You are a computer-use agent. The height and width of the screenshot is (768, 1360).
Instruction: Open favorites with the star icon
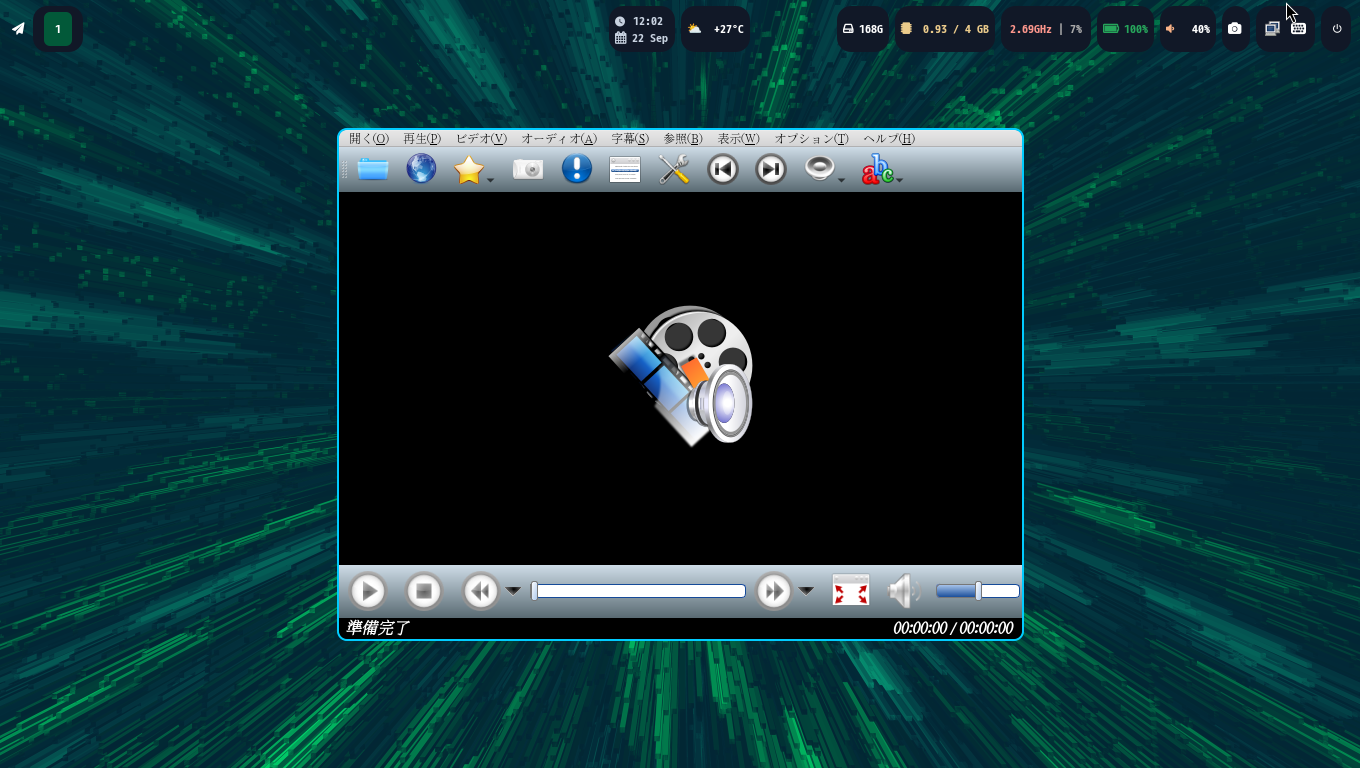[469, 170]
